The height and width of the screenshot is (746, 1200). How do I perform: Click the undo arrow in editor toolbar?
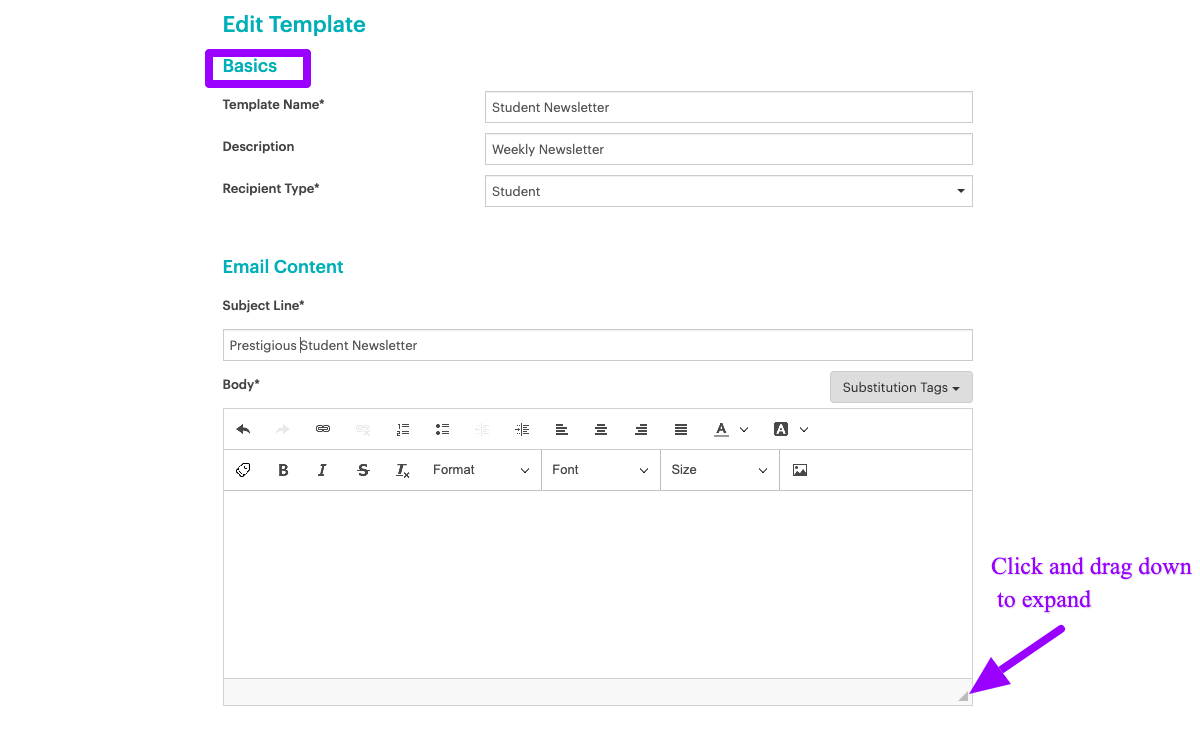[x=243, y=429]
